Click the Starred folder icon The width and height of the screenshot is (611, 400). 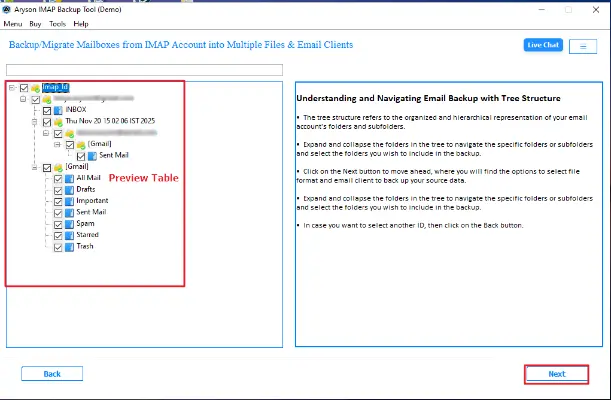69,236
